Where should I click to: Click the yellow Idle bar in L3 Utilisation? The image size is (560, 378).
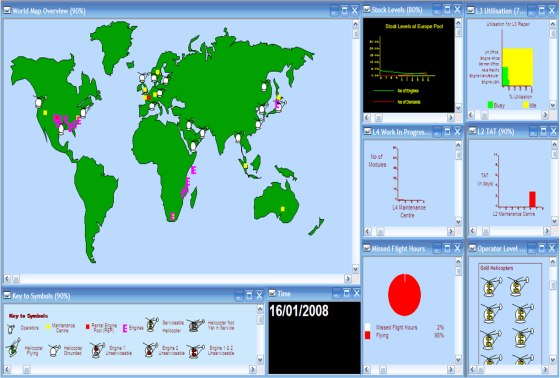point(520,67)
